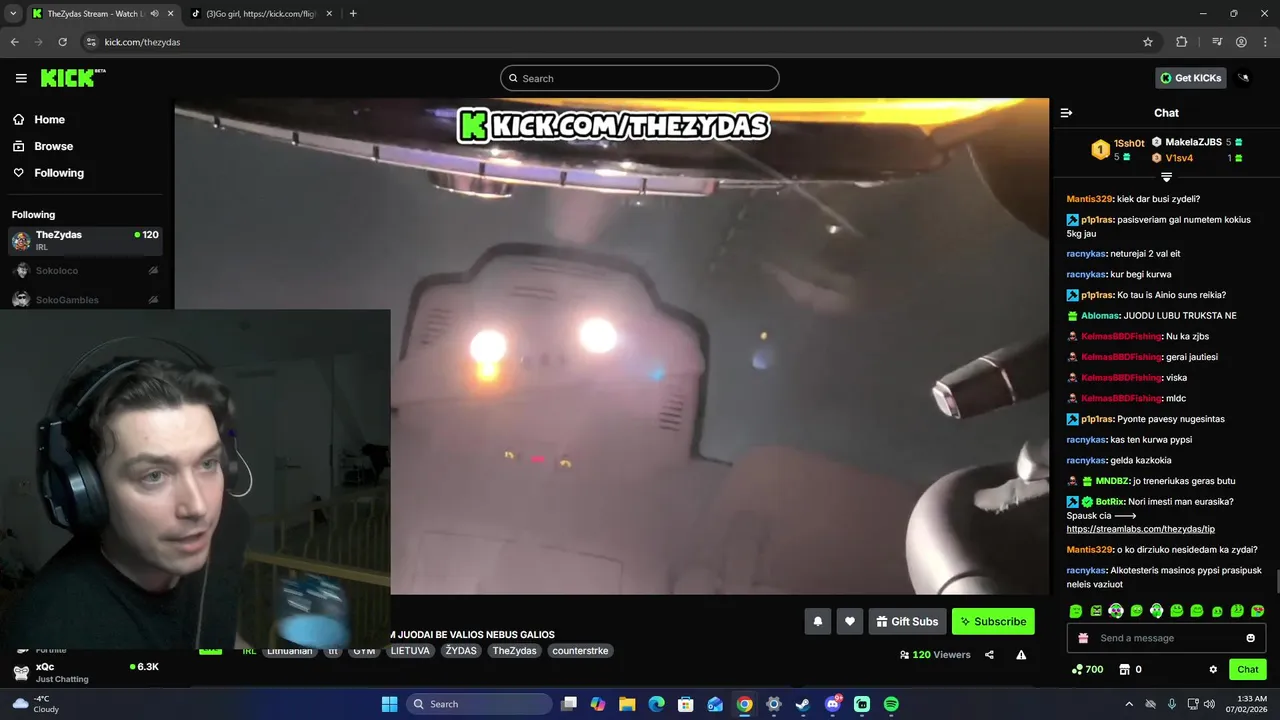
Task: Open streamlabs.com/thezydas/tip link
Action: (x=1140, y=529)
